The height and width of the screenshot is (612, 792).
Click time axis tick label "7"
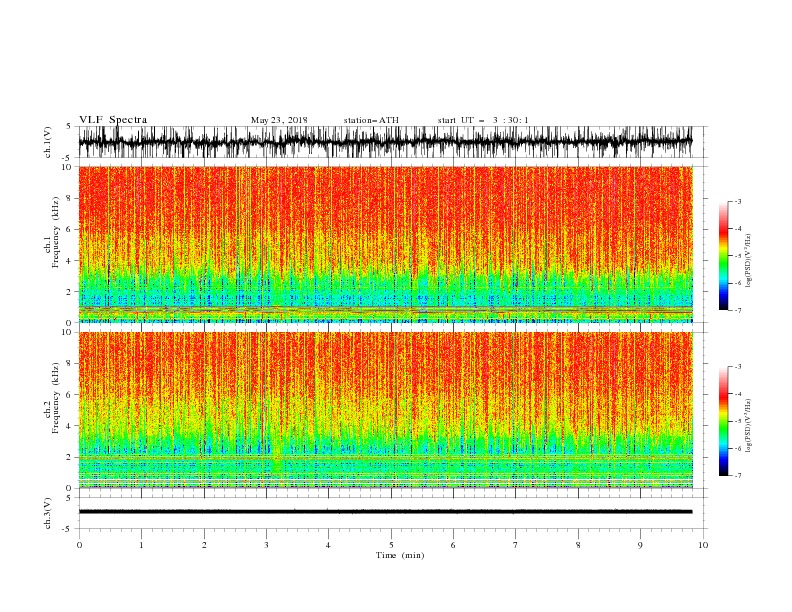coord(515,545)
